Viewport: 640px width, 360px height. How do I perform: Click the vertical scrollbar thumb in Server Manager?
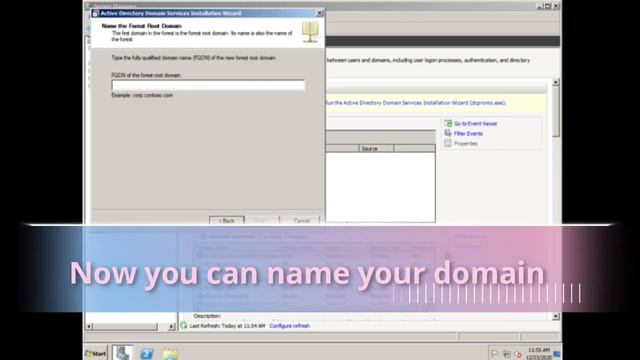click(556, 111)
